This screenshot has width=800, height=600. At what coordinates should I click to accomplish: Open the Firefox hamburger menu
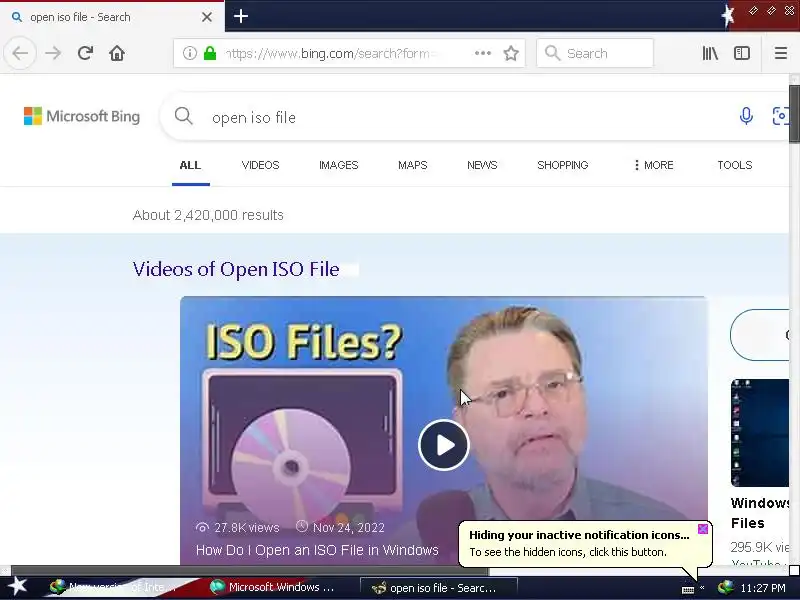pos(781,53)
